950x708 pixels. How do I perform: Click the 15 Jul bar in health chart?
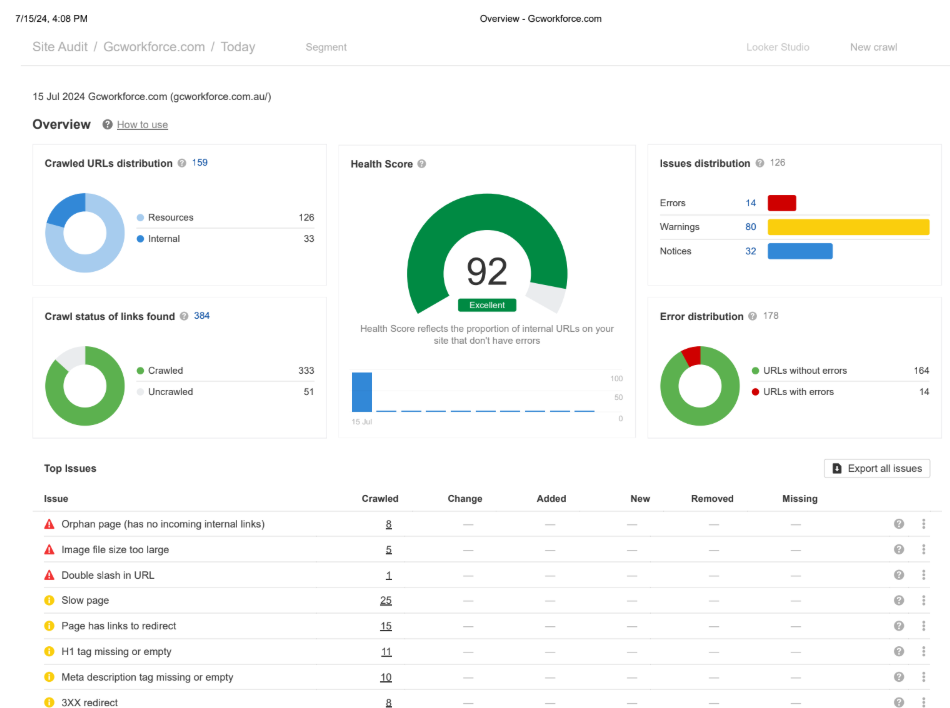[362, 392]
